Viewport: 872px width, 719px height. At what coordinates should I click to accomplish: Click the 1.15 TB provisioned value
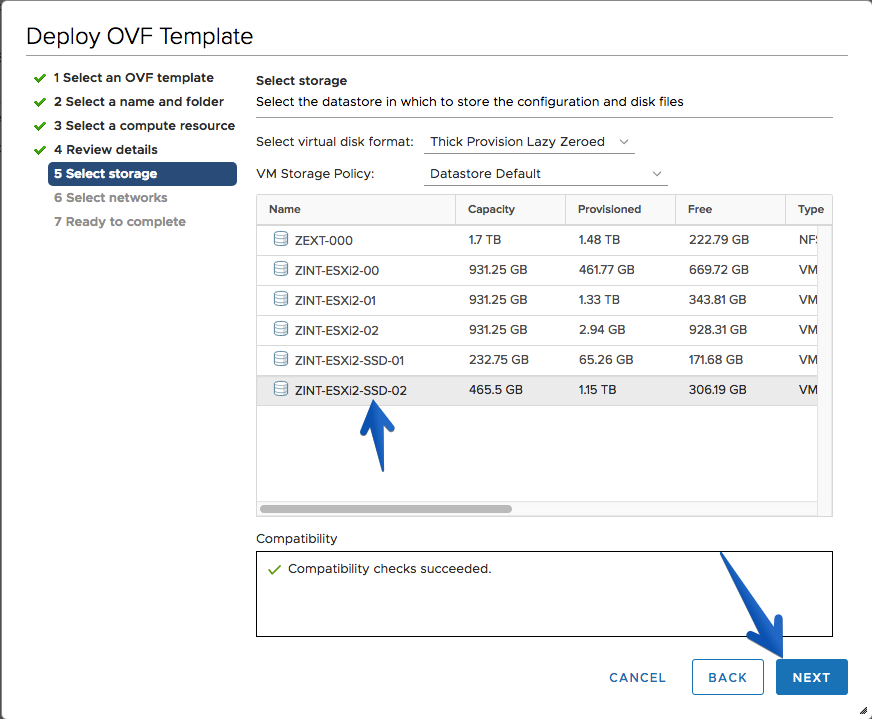pyautogui.click(x=597, y=390)
